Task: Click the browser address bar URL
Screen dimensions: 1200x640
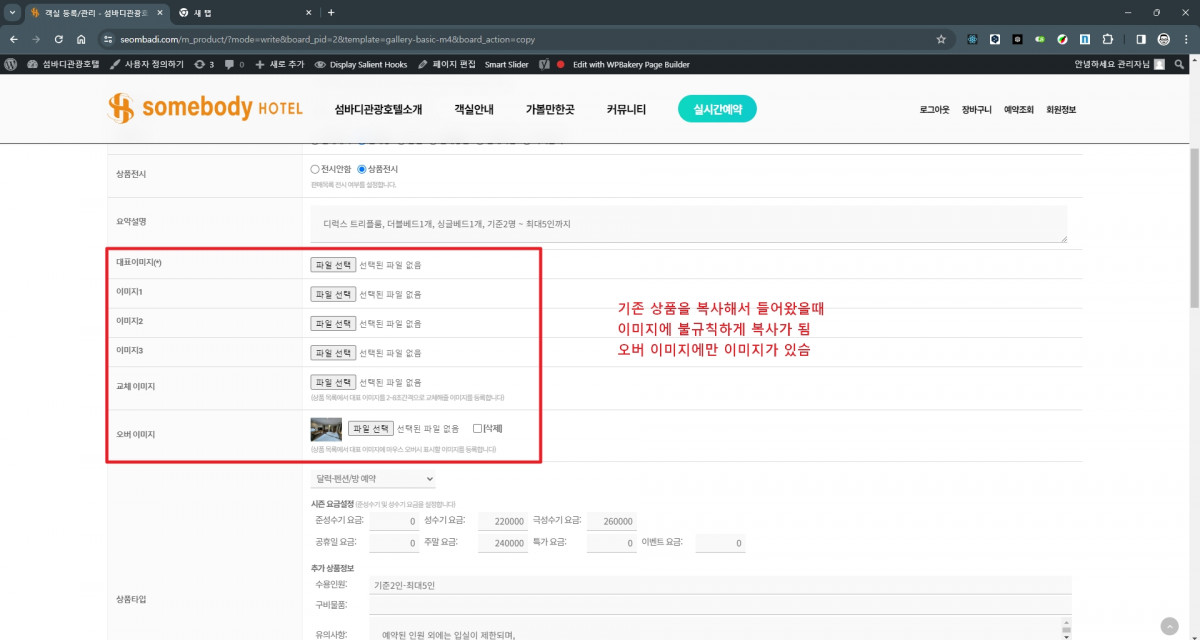Action: point(327,39)
